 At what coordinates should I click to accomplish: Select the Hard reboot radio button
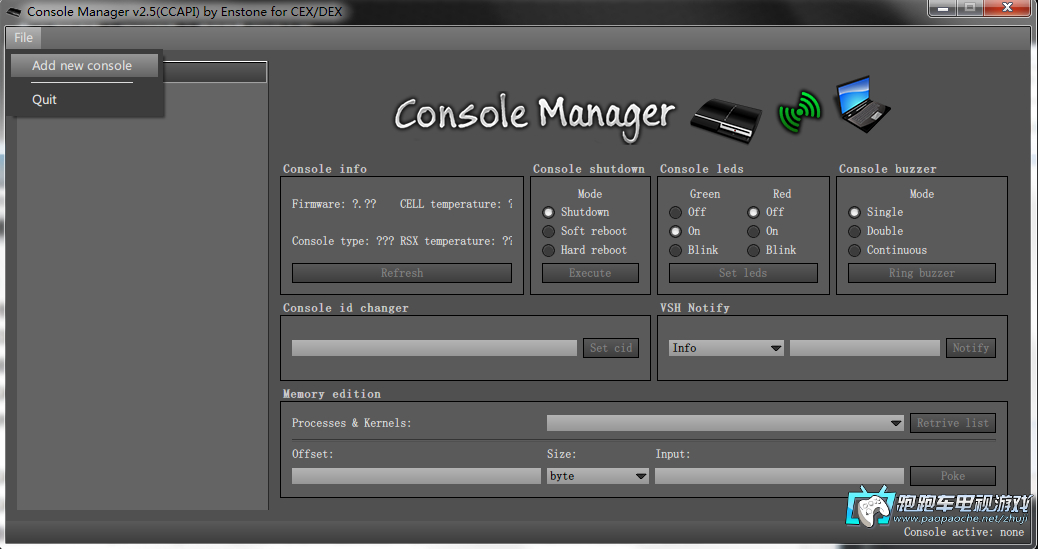pyautogui.click(x=548, y=250)
